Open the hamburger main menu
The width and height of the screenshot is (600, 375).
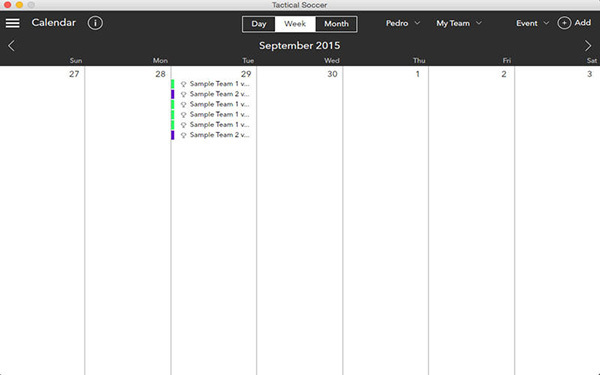tap(13, 23)
